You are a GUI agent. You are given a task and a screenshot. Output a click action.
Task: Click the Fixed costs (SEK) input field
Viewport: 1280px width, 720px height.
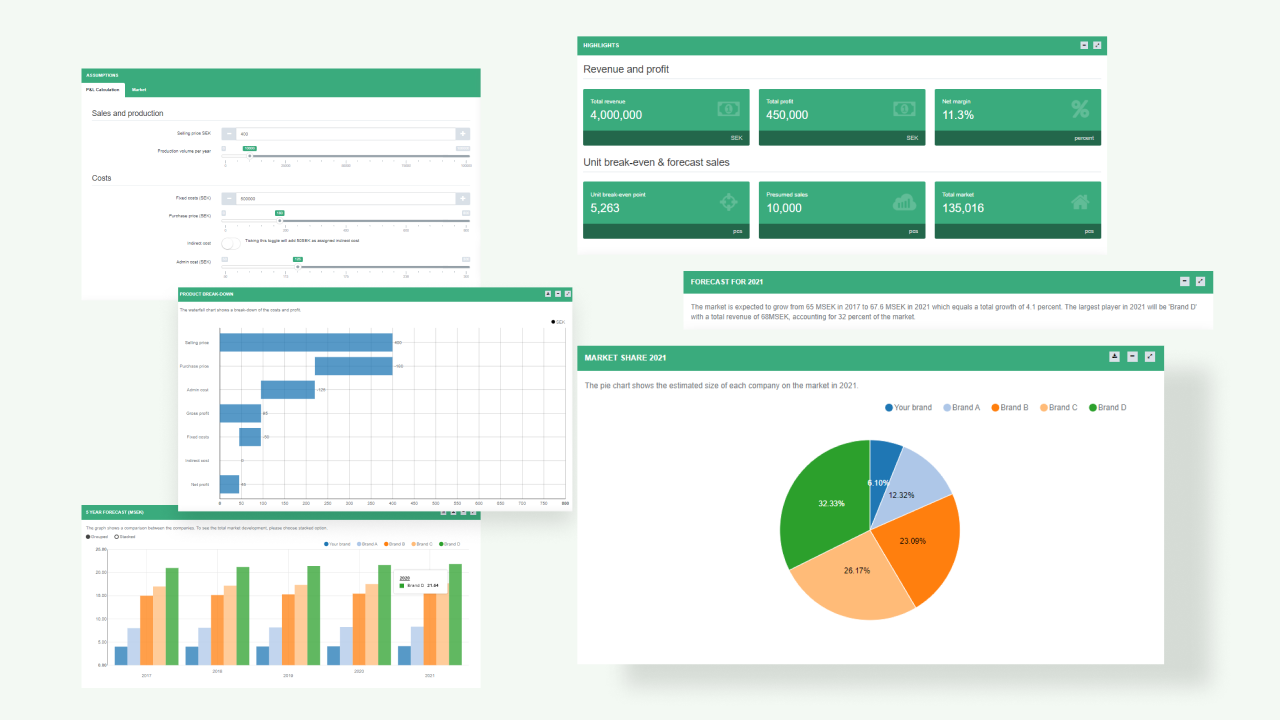click(x=346, y=198)
